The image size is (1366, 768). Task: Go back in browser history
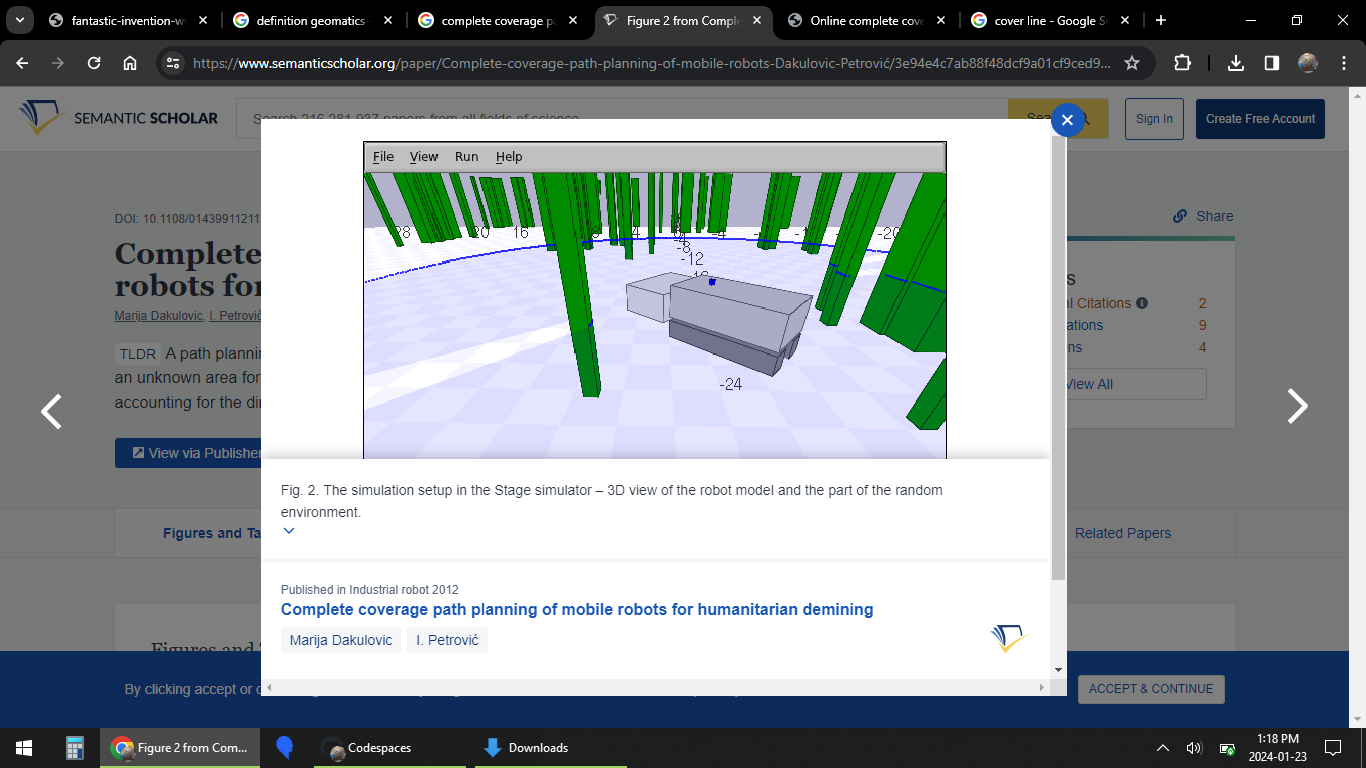[x=22, y=63]
